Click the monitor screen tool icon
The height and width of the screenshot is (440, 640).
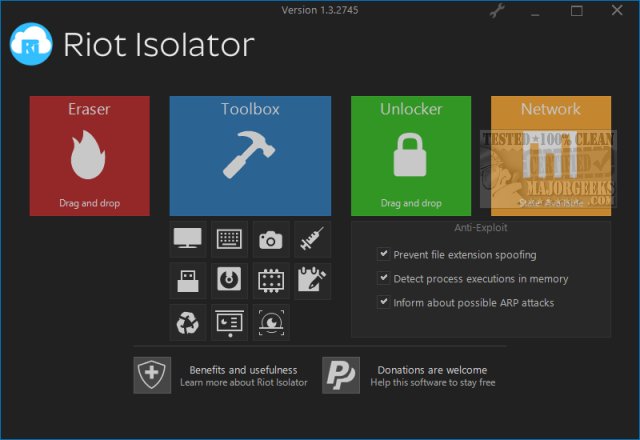point(188,239)
